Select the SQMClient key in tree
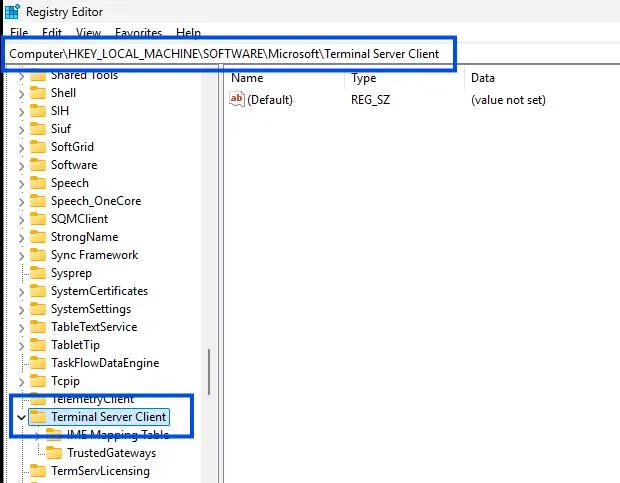620x483 pixels. [x=79, y=219]
